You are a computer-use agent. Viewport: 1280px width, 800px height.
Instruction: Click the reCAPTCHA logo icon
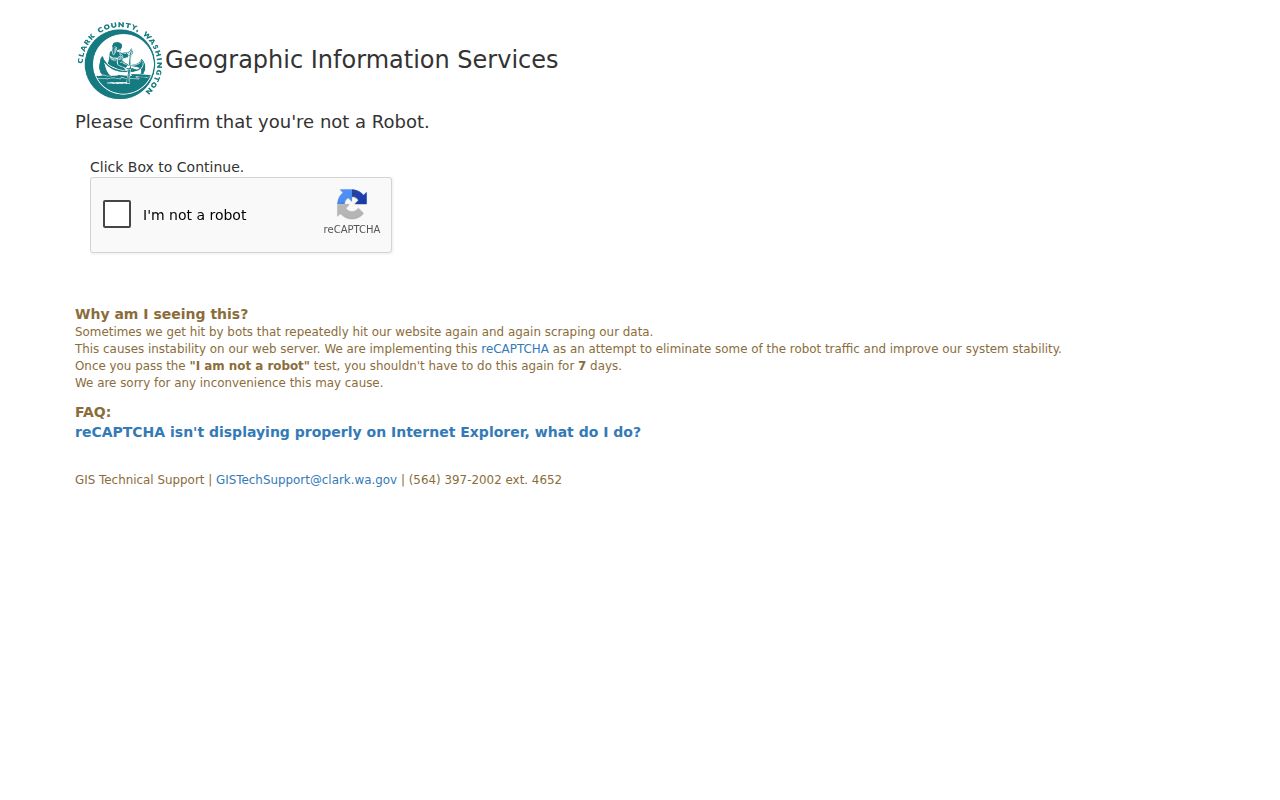pos(352,204)
